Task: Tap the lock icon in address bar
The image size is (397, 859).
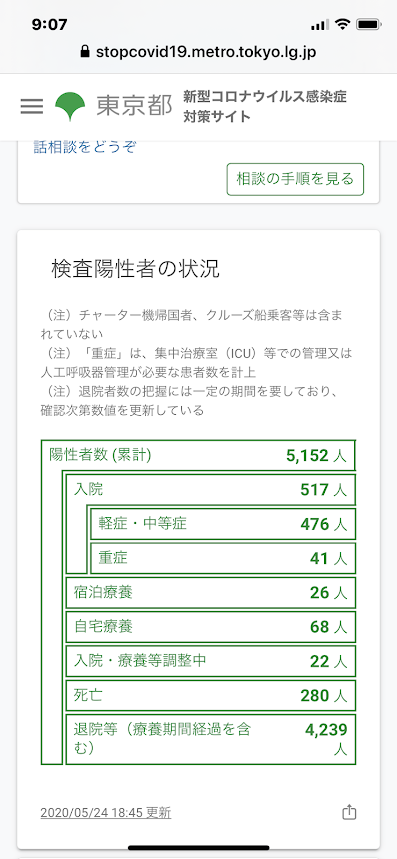Action: 84,52
